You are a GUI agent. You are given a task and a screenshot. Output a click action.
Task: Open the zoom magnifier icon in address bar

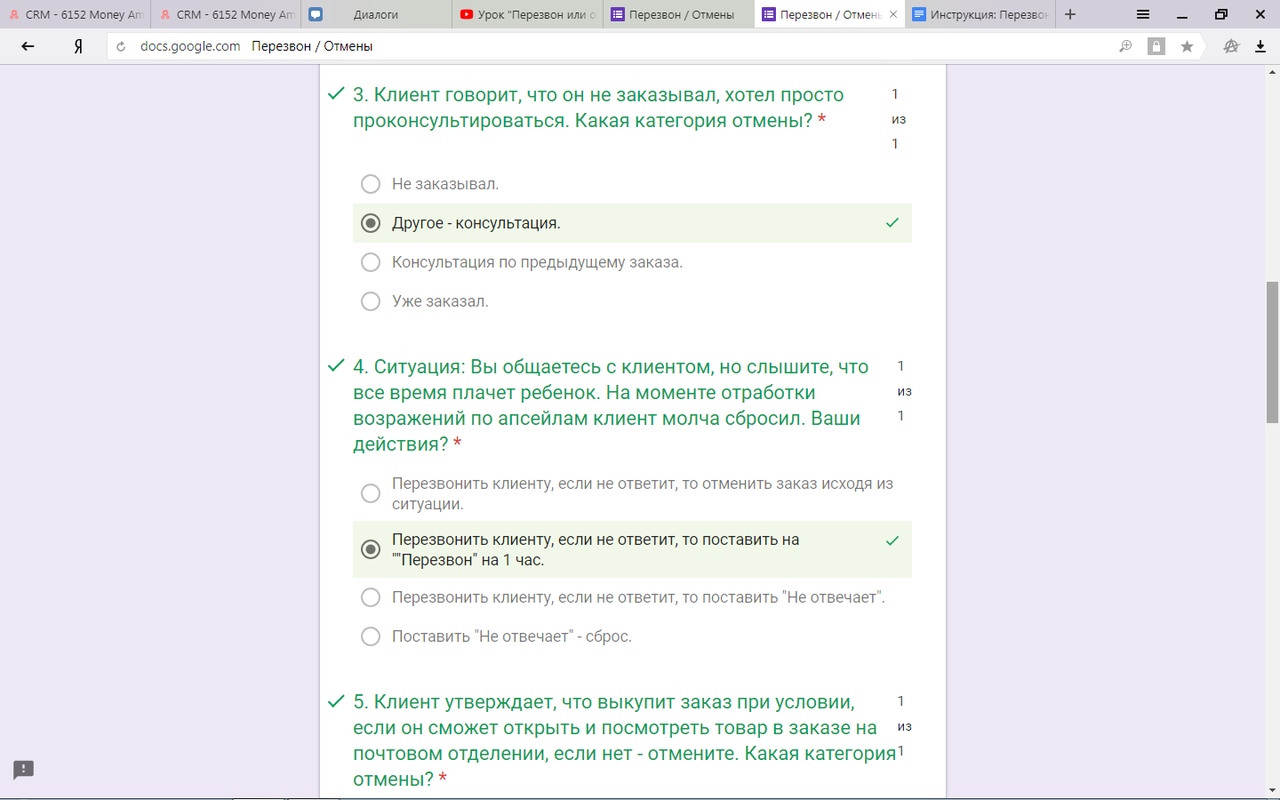click(x=1126, y=46)
